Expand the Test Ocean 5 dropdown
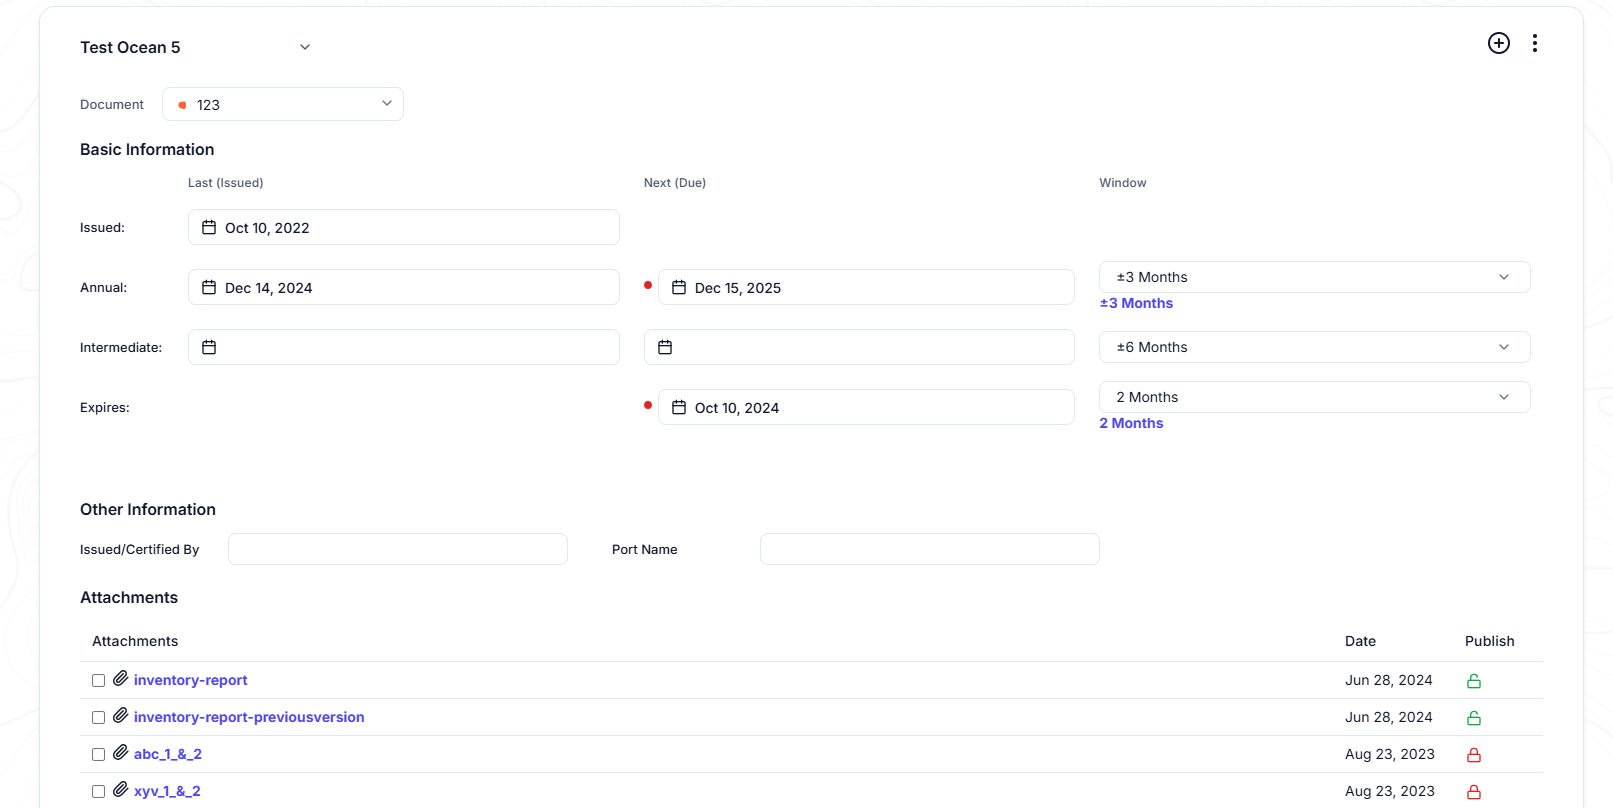Image resolution: width=1613 pixels, height=808 pixels. point(305,47)
